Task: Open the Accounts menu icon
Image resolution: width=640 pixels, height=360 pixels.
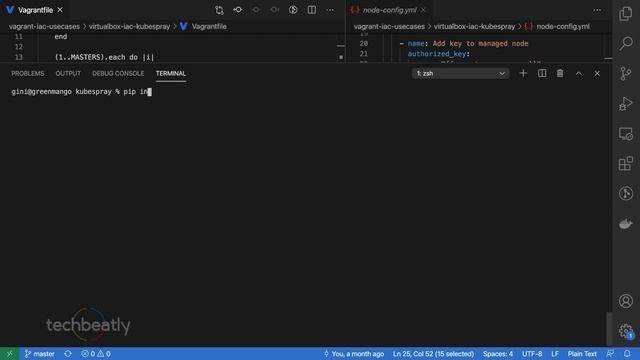Action: 626,301
